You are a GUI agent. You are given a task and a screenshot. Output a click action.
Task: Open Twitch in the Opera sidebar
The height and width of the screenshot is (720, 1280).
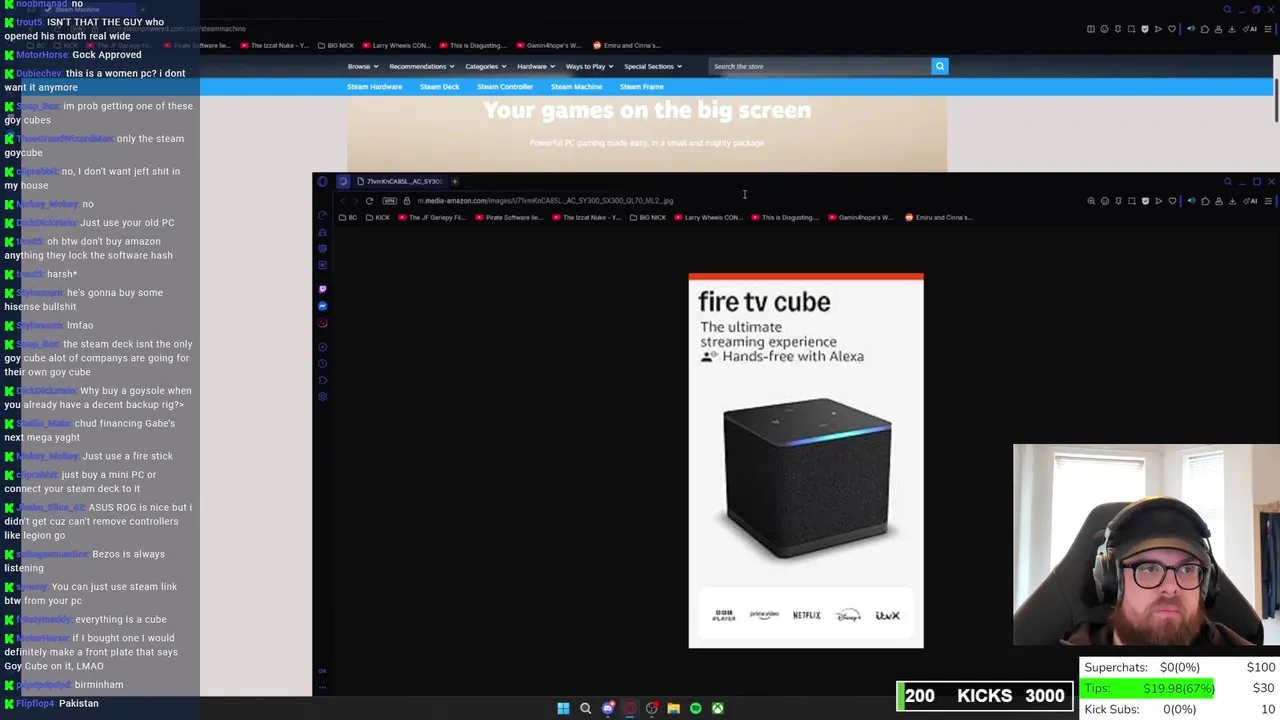coord(322,289)
